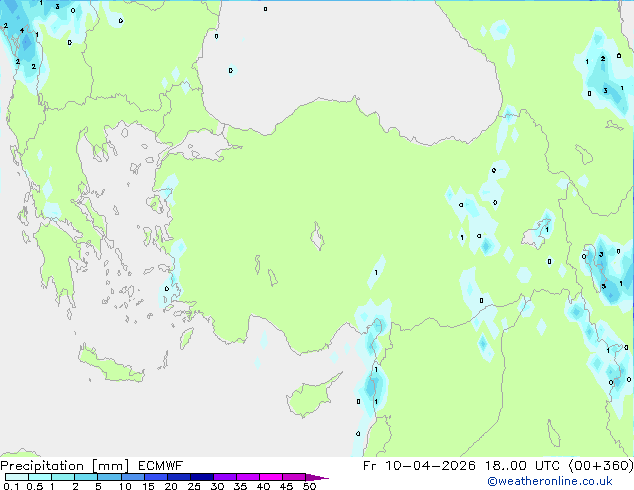Select the 40–45 mm magenta legend swatch
Image resolution: width=634 pixels, height=490 pixels.
tap(271, 477)
